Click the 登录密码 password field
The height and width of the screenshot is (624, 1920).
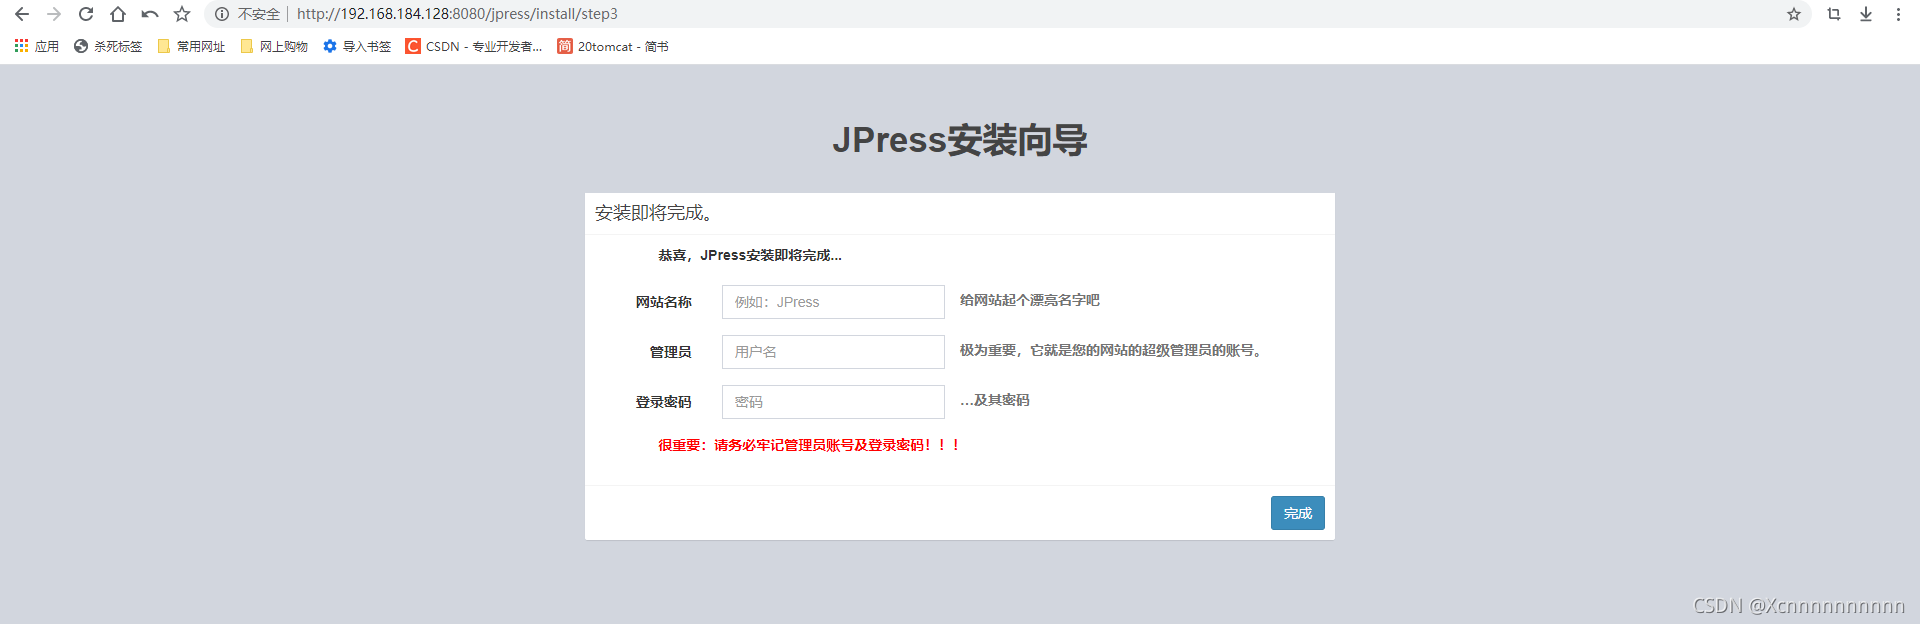(x=833, y=402)
